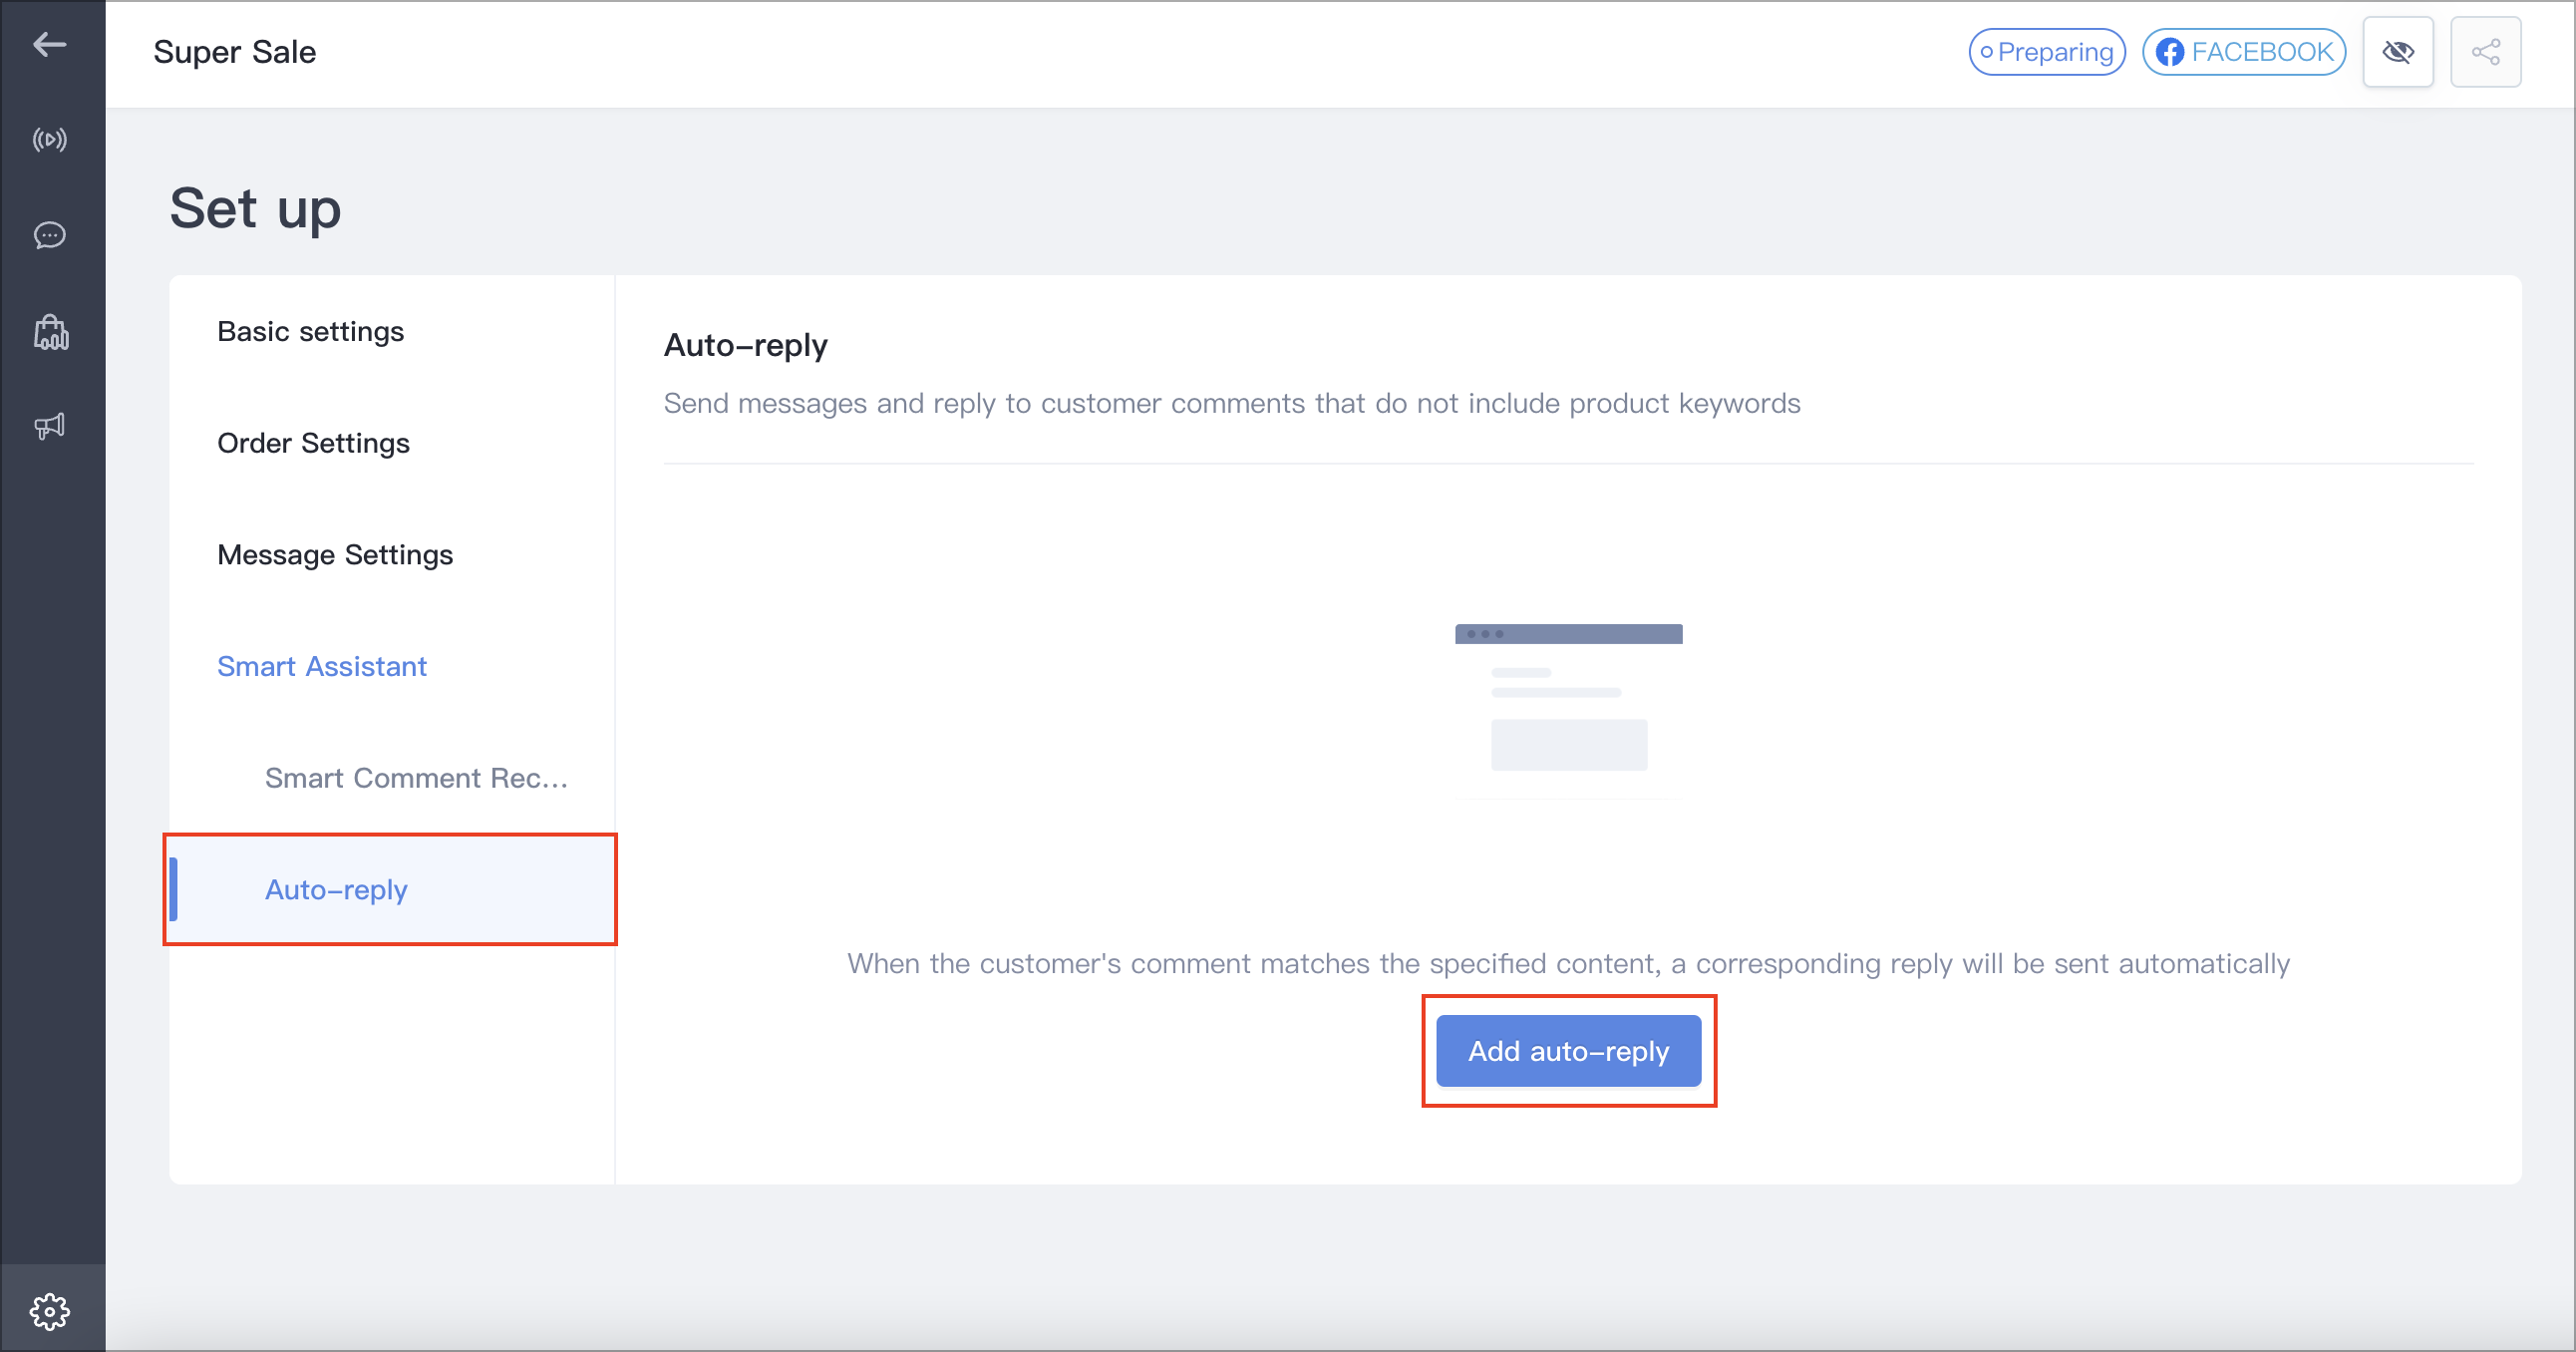Open the settings gear icon
2576x1352 pixels.
tap(49, 1311)
